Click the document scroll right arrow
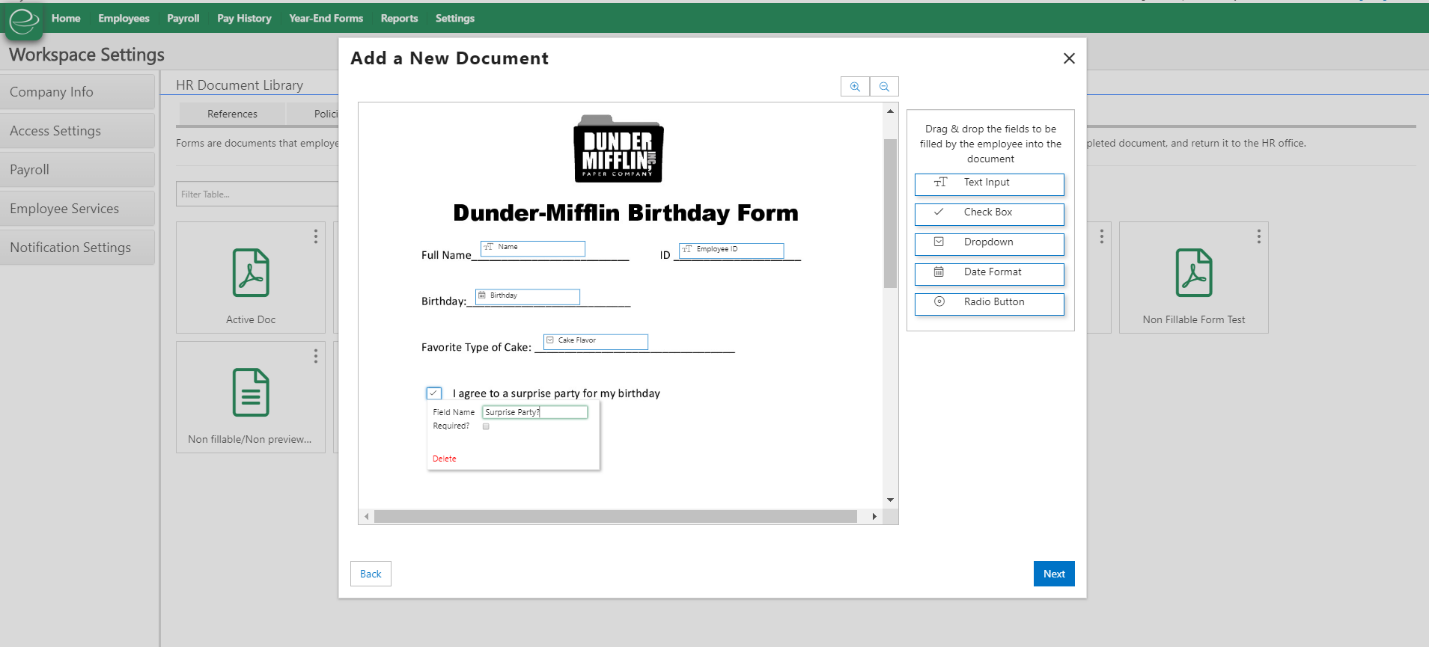This screenshot has height=647, width=1429. 875,517
